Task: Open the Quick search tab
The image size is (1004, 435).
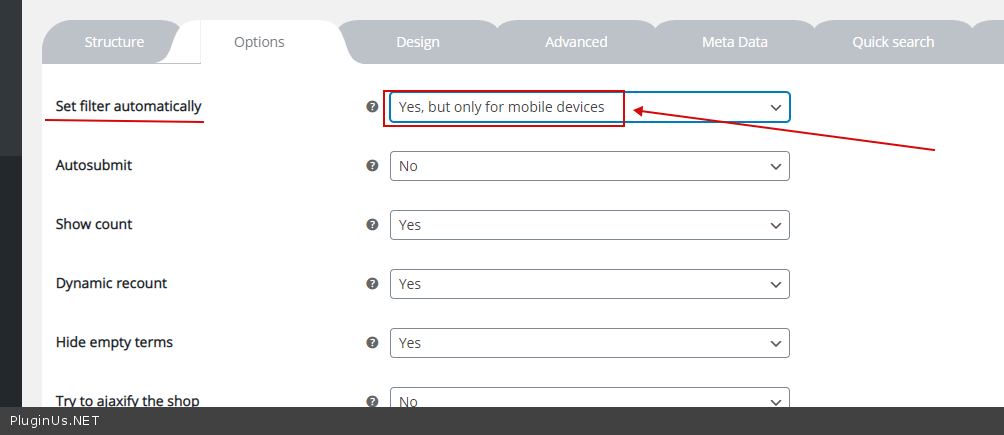Action: pos(893,42)
